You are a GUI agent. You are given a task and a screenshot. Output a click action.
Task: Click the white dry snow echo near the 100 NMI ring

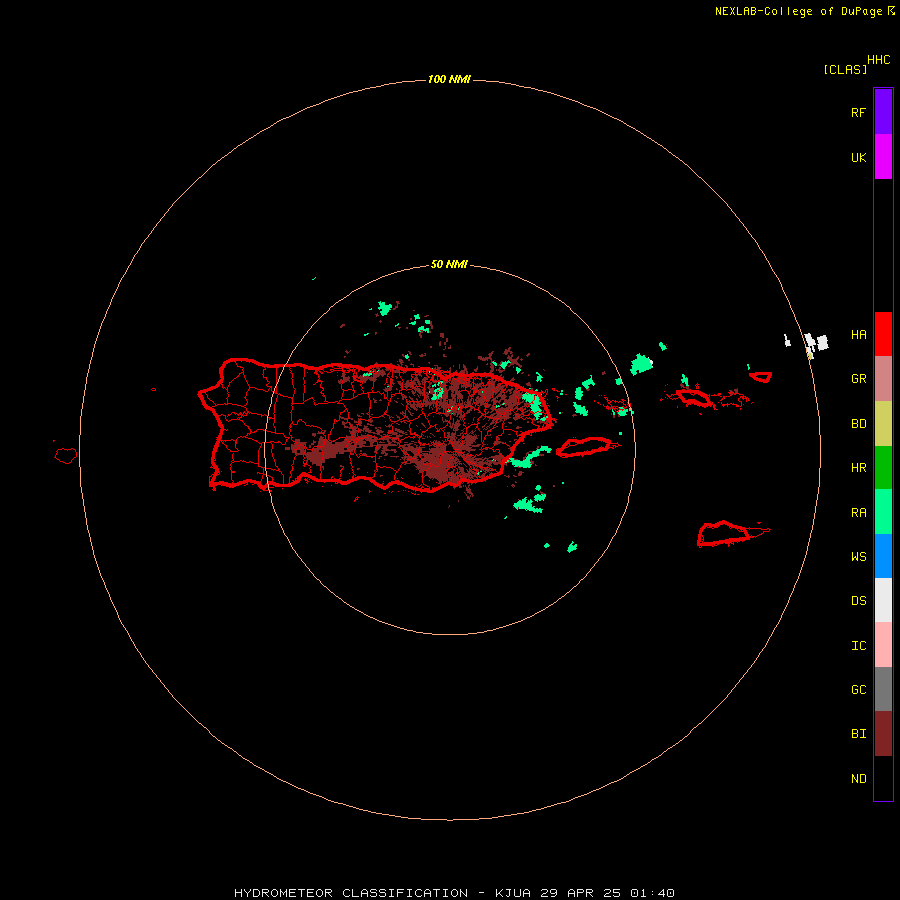[x=815, y=343]
